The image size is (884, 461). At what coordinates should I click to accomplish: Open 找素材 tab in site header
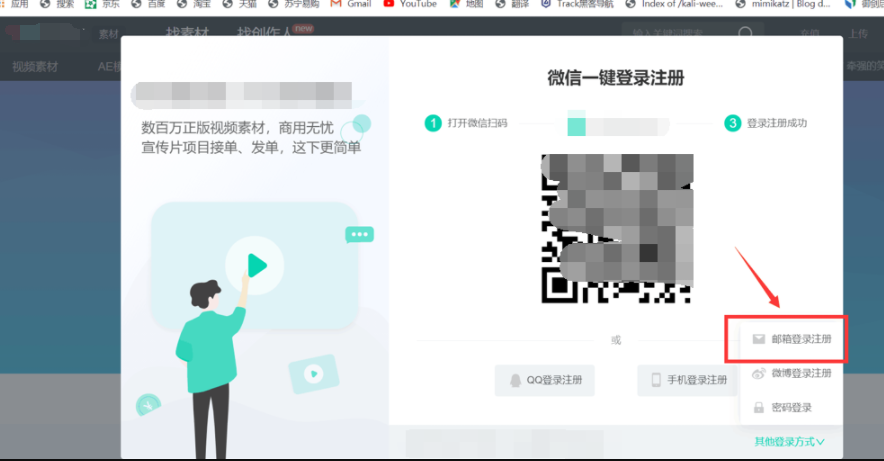tap(187, 33)
